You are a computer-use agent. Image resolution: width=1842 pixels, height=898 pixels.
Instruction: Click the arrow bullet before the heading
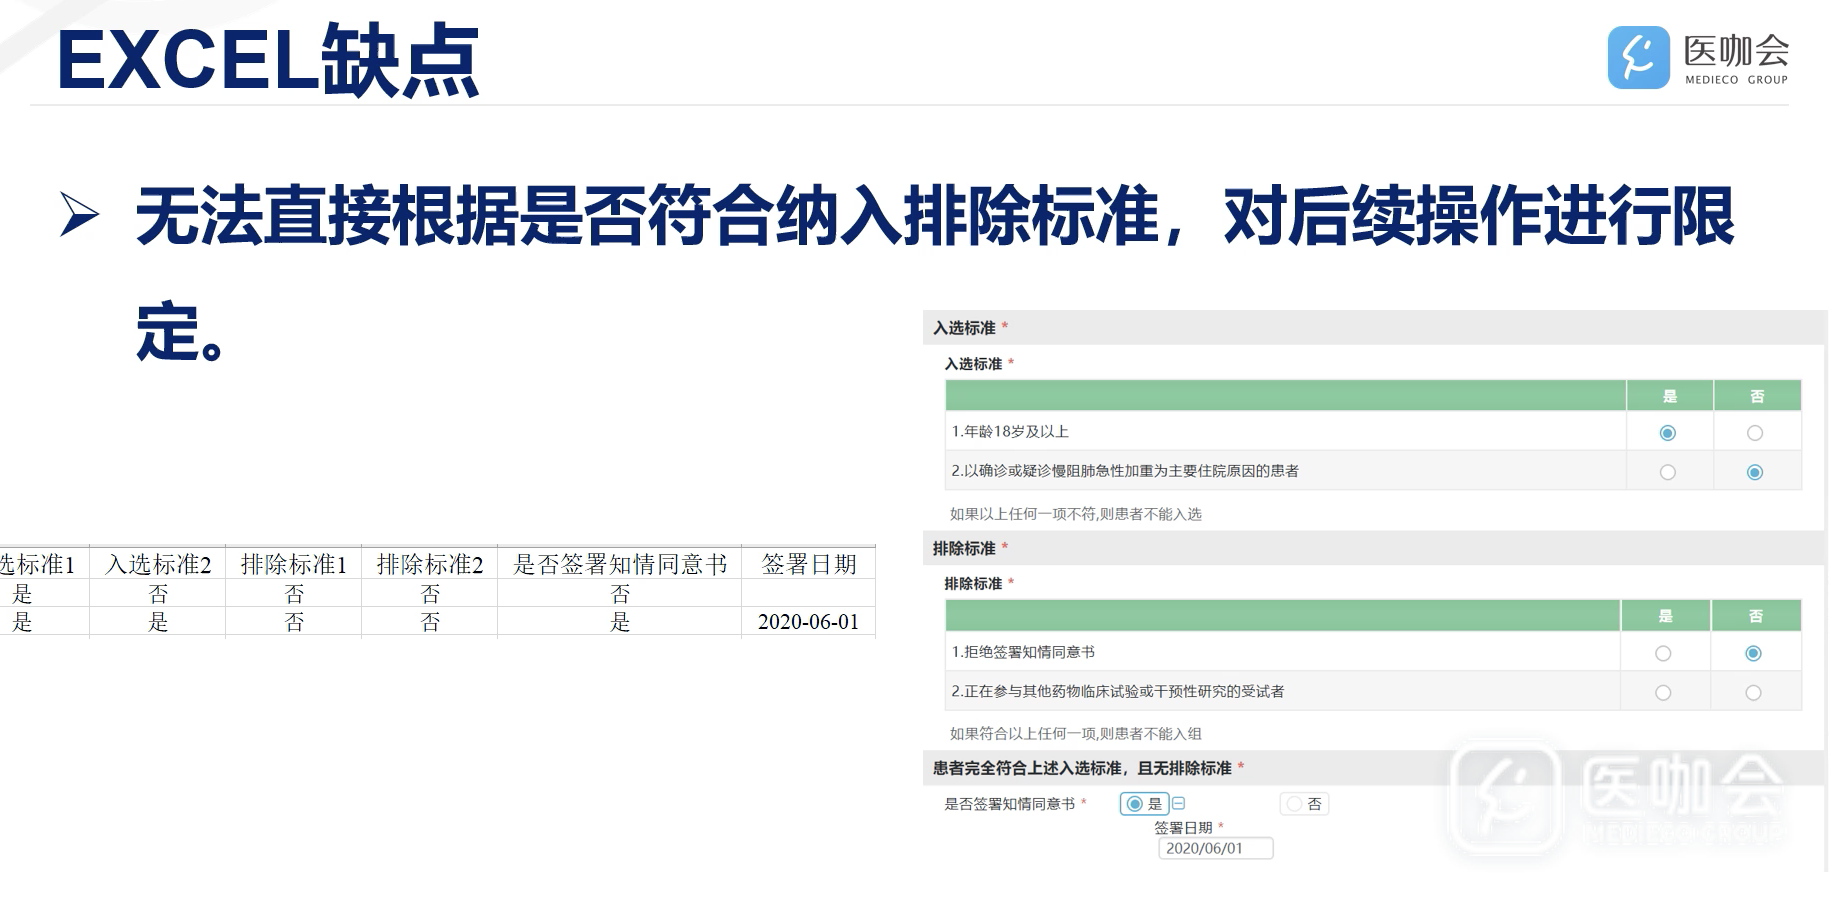(x=80, y=215)
